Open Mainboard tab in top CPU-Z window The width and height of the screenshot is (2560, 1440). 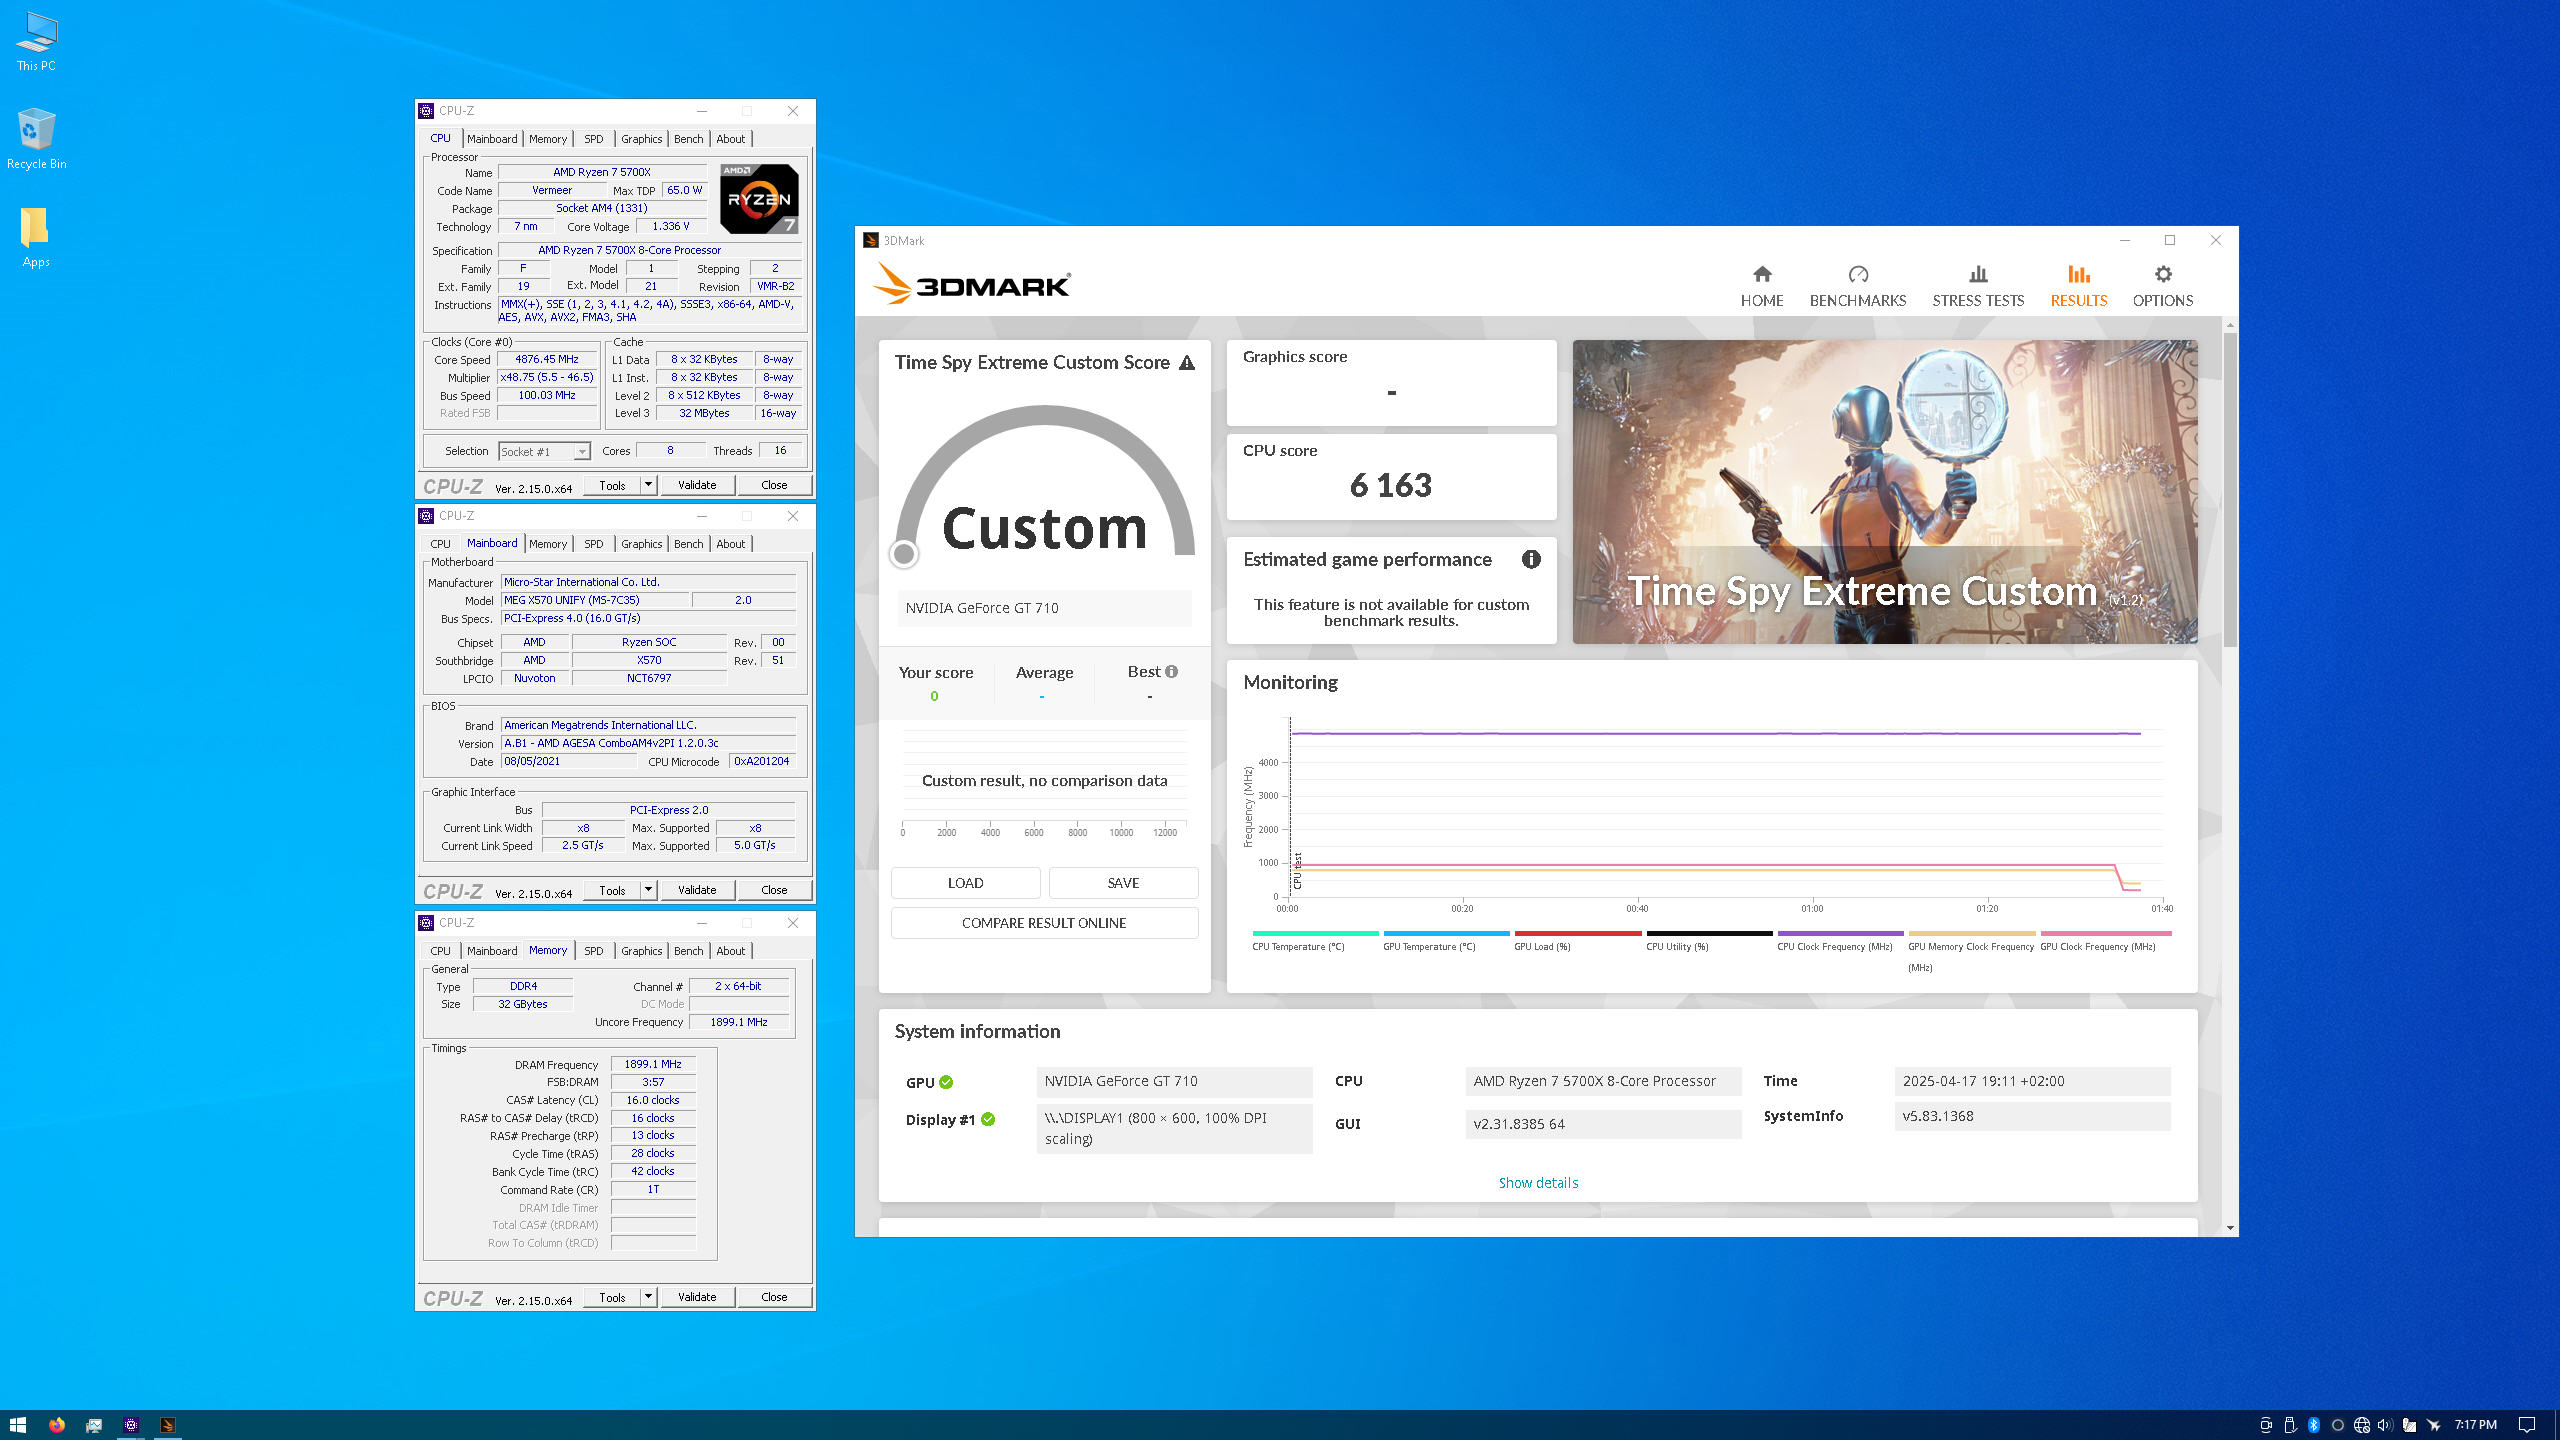pos(492,139)
